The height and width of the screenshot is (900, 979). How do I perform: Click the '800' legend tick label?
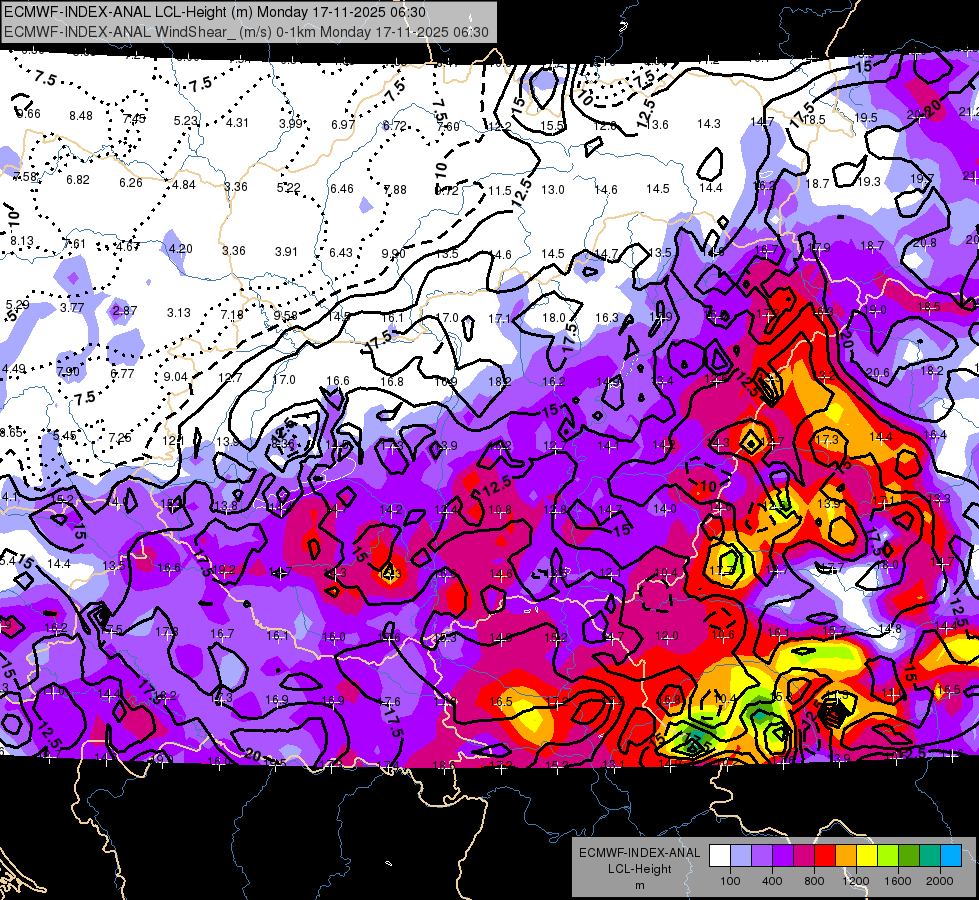point(814,881)
